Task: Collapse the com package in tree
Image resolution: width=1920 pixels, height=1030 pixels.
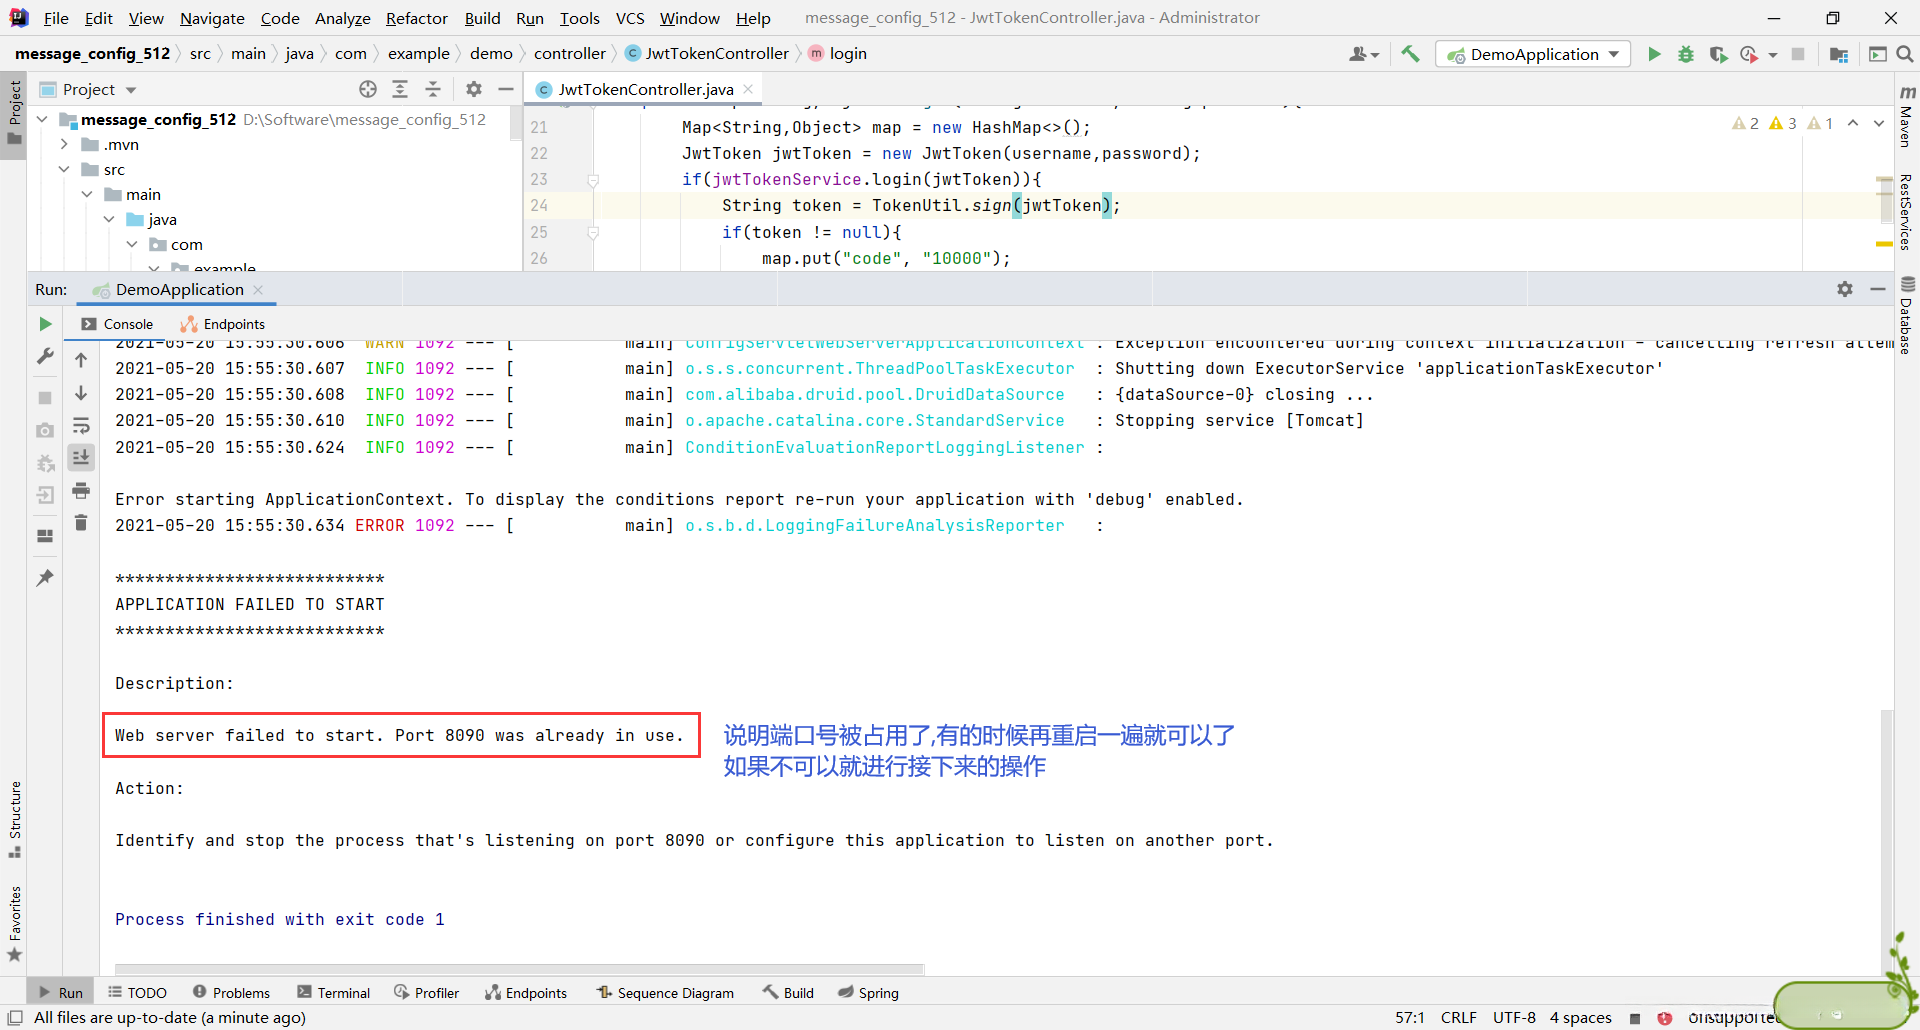Action: [x=132, y=244]
